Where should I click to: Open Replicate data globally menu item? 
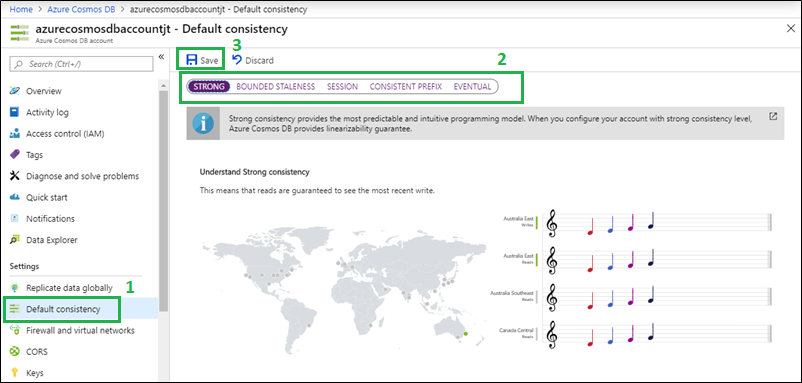tap(69, 288)
